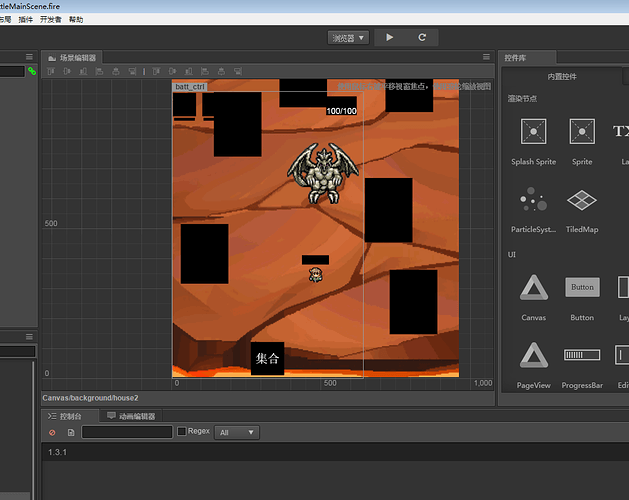Viewport: 629px width, 500px height.
Task: Open the upper left panel menu icon
Action: pos(29,57)
